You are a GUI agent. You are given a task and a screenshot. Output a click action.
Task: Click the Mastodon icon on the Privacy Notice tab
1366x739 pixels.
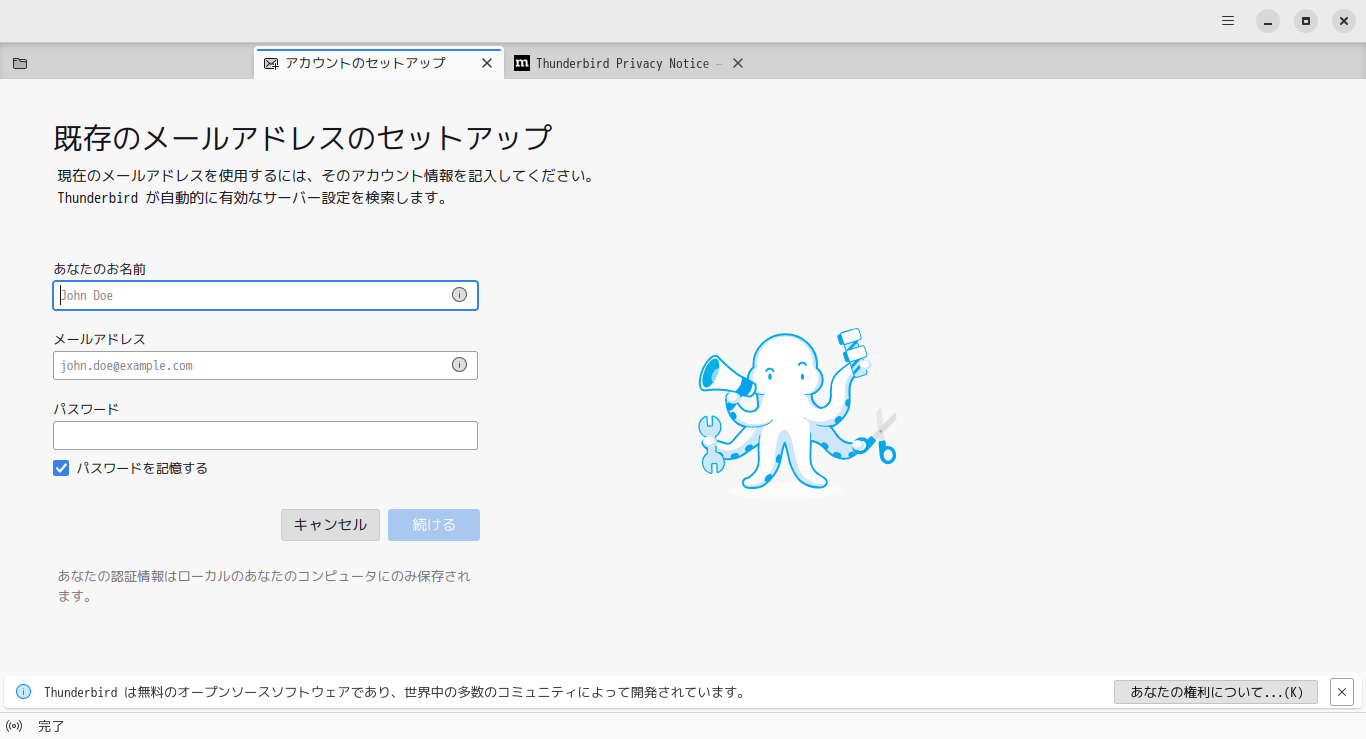(x=522, y=62)
